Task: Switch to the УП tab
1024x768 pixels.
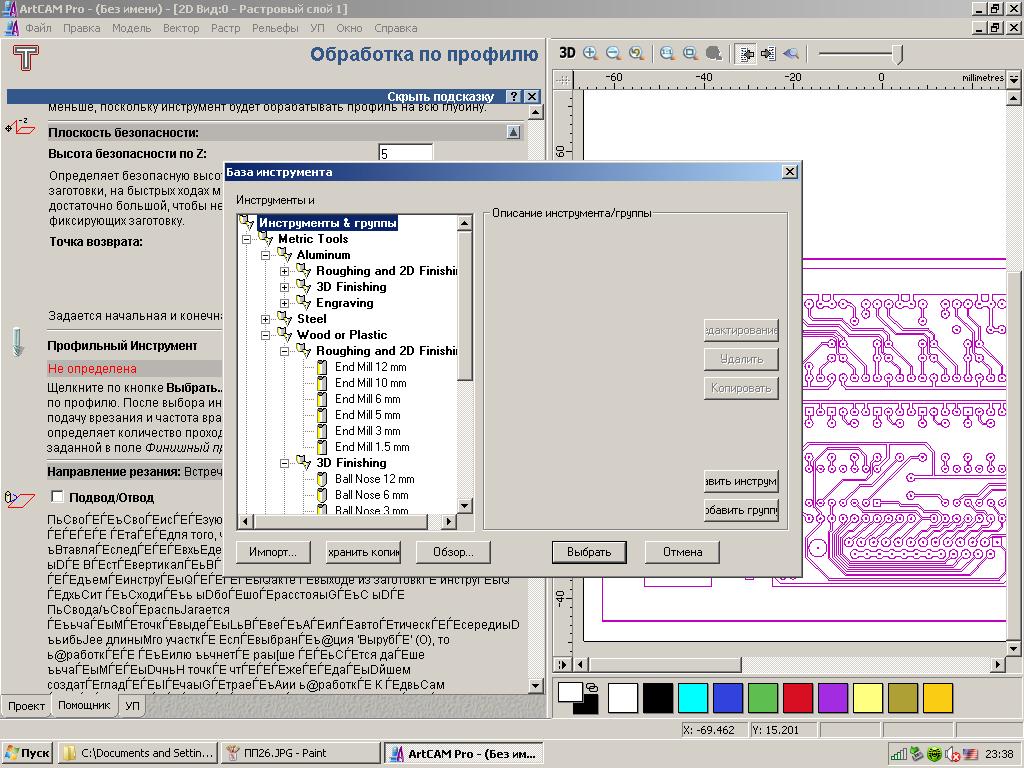Action: click(132, 706)
